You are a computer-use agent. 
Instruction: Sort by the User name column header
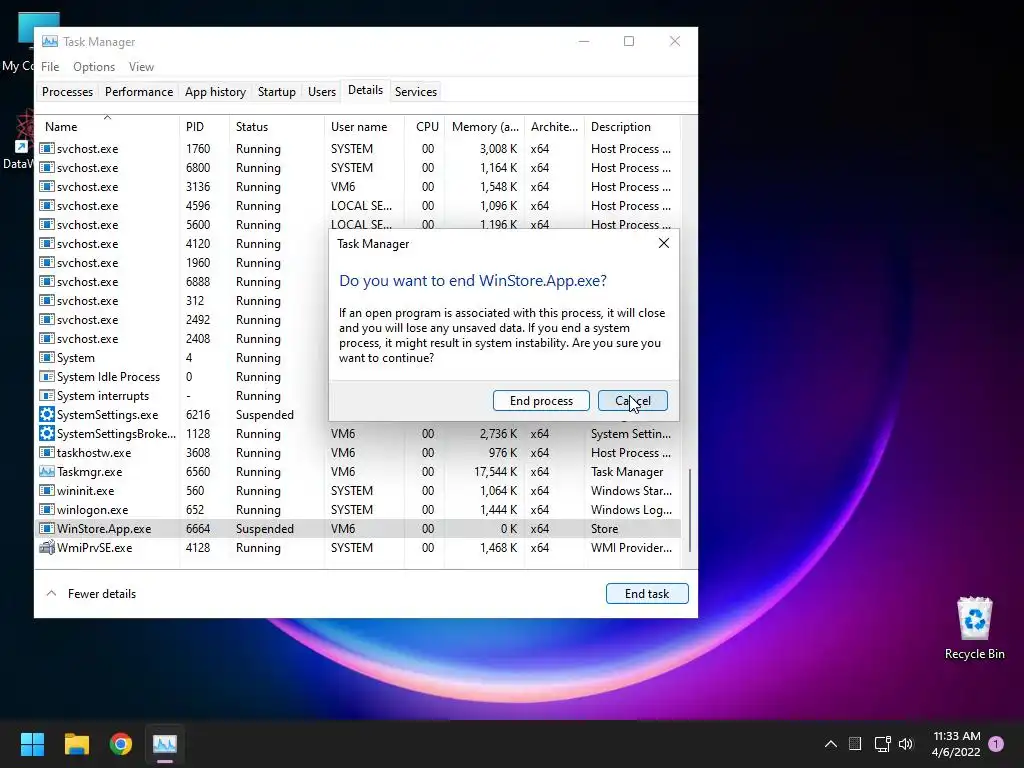coord(364,127)
